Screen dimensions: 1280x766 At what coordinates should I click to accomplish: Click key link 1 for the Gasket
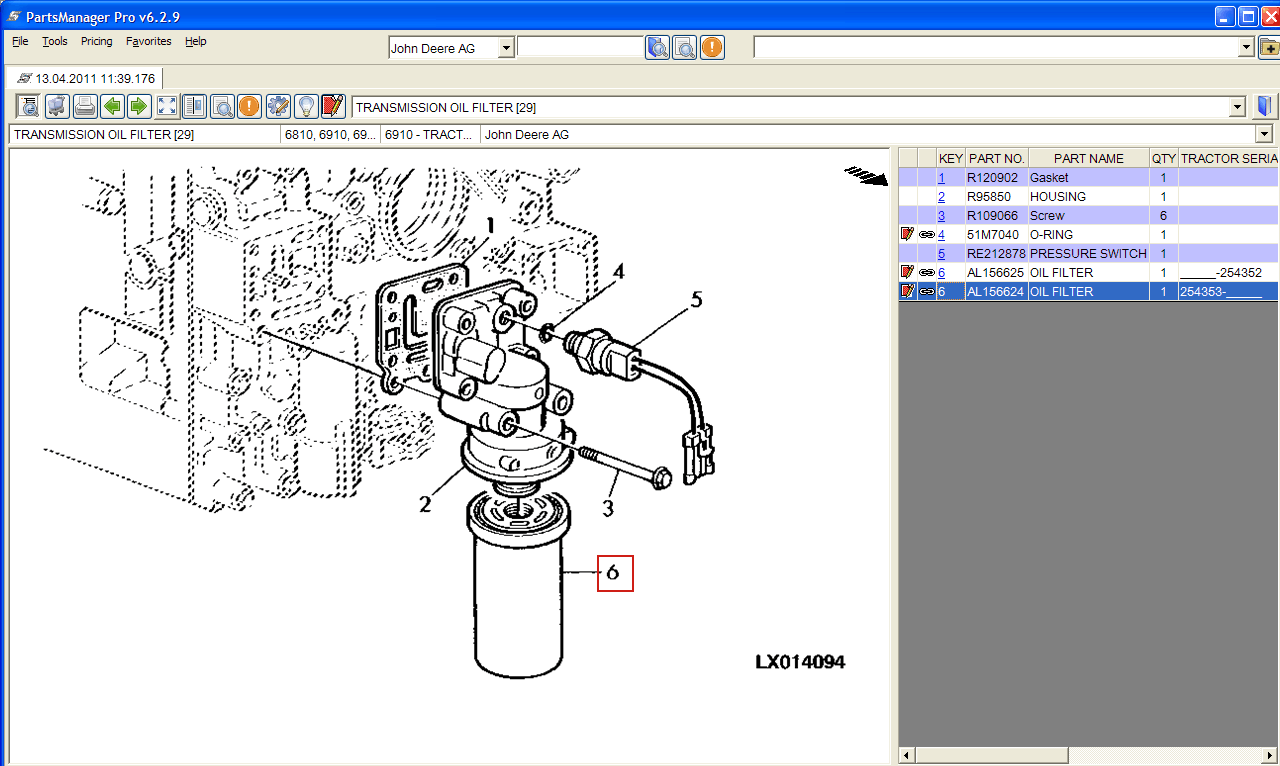(941, 177)
